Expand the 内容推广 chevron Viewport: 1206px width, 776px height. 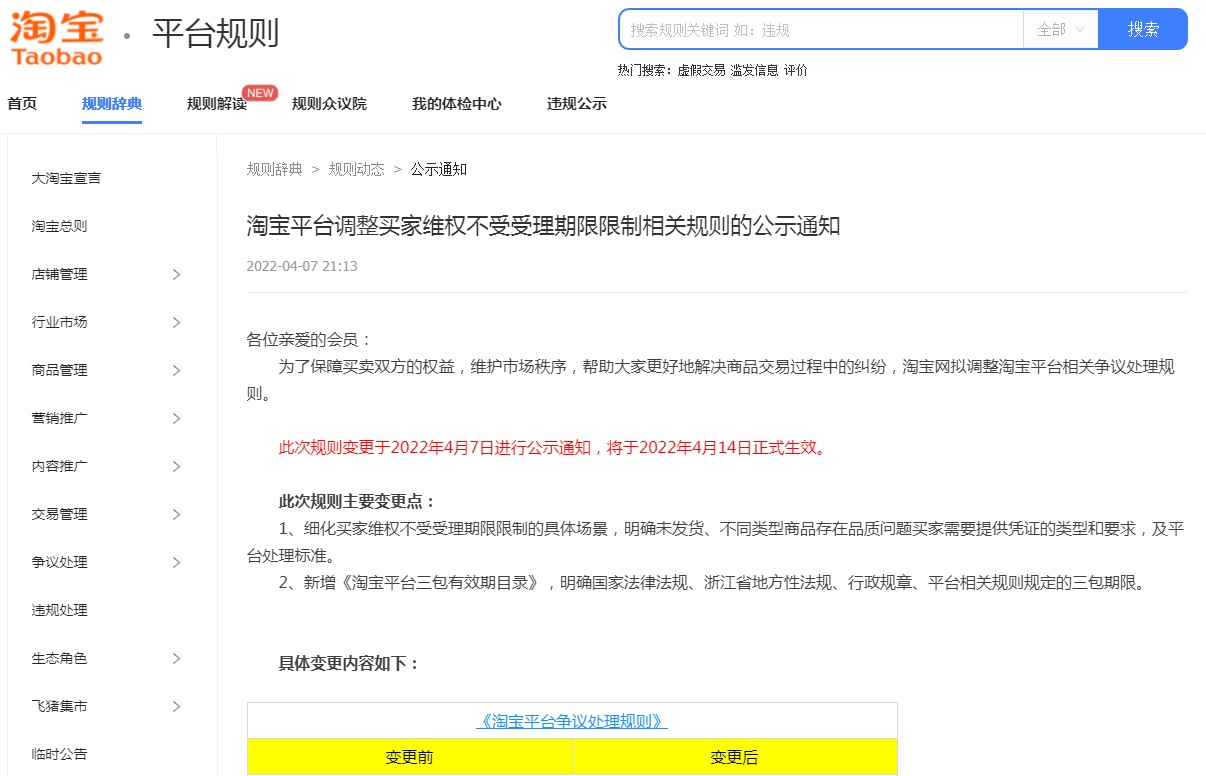coord(176,466)
